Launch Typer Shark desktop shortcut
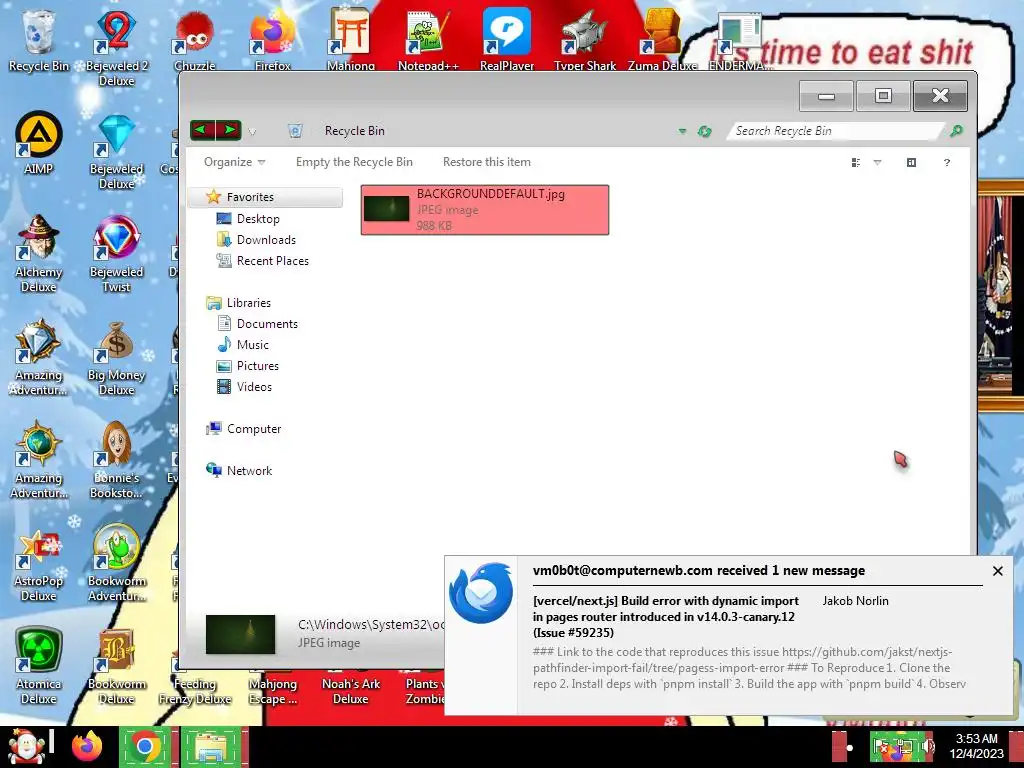The height and width of the screenshot is (768, 1024). pyautogui.click(x=584, y=39)
